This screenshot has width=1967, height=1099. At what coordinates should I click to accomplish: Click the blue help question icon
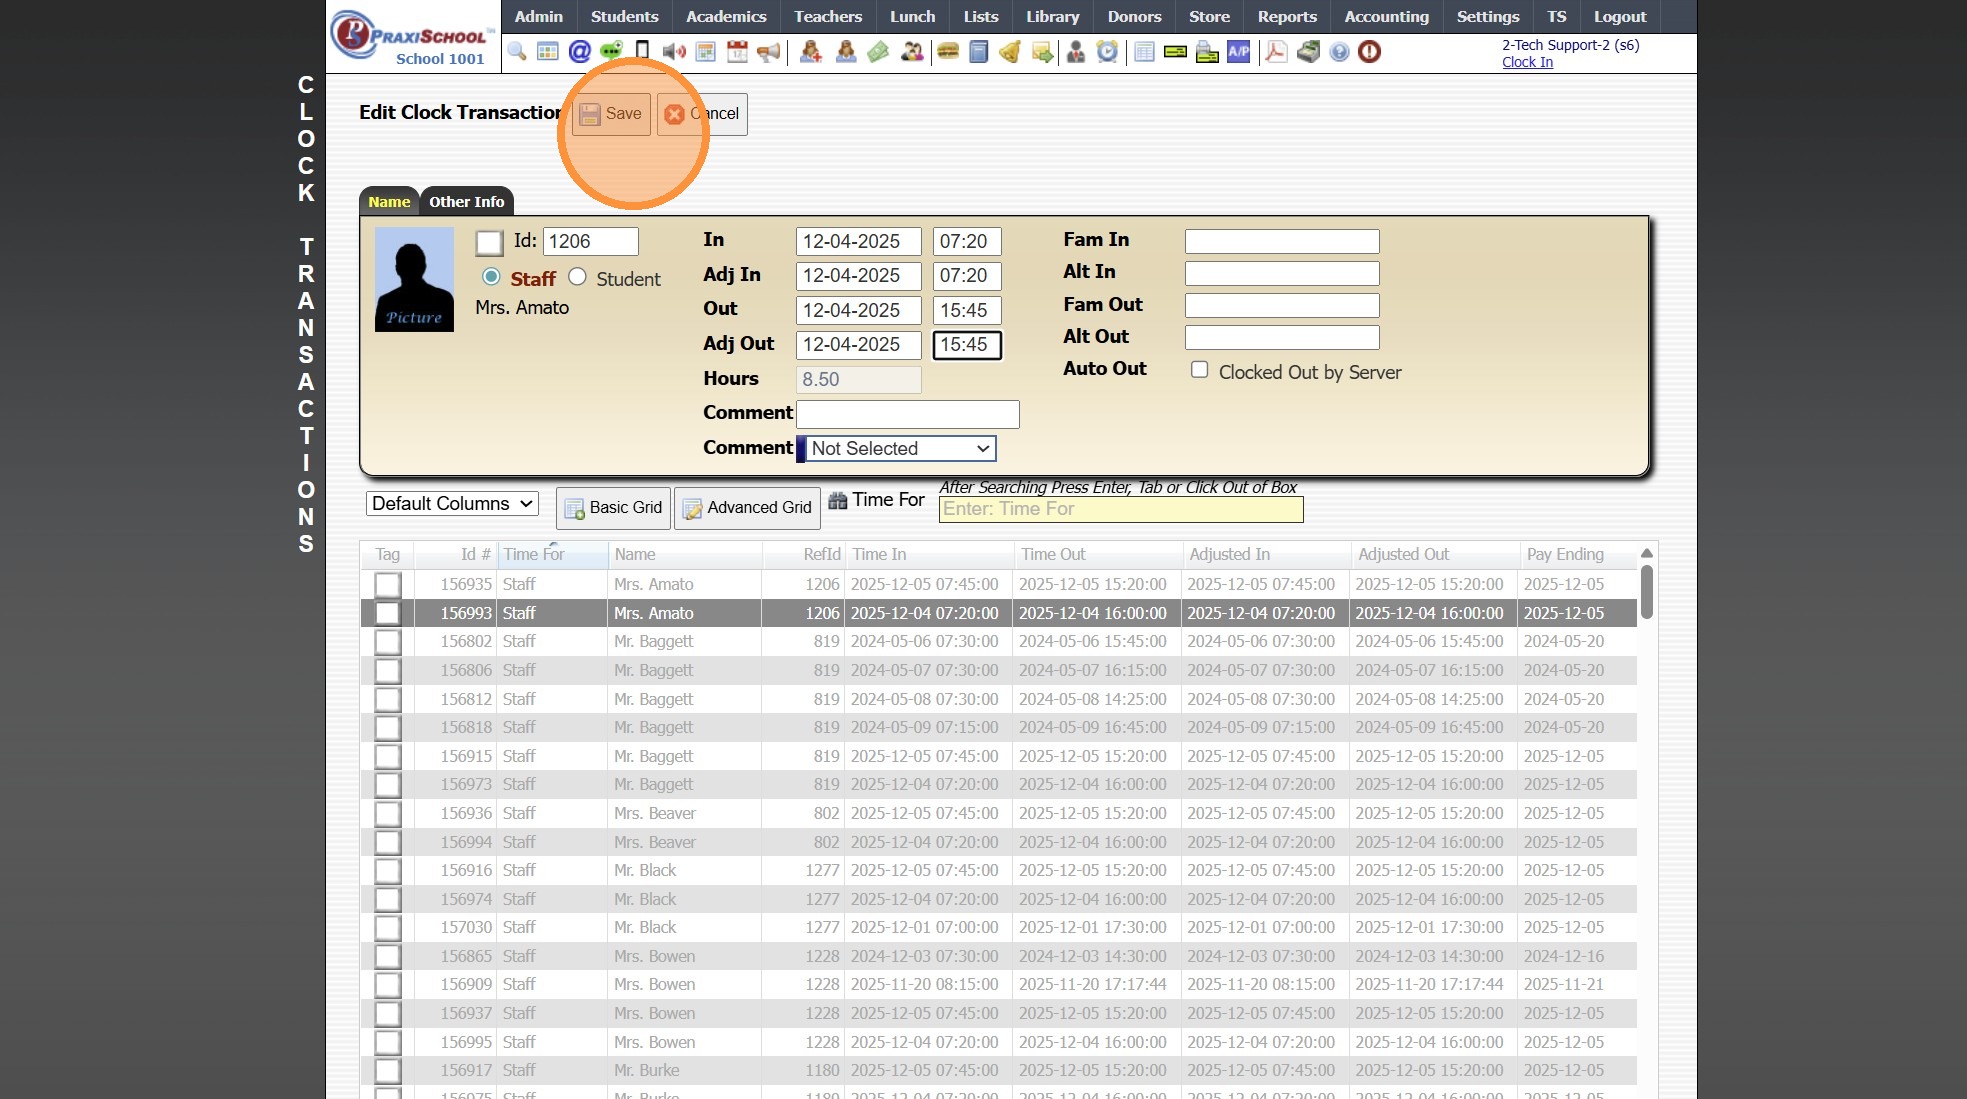[1339, 51]
